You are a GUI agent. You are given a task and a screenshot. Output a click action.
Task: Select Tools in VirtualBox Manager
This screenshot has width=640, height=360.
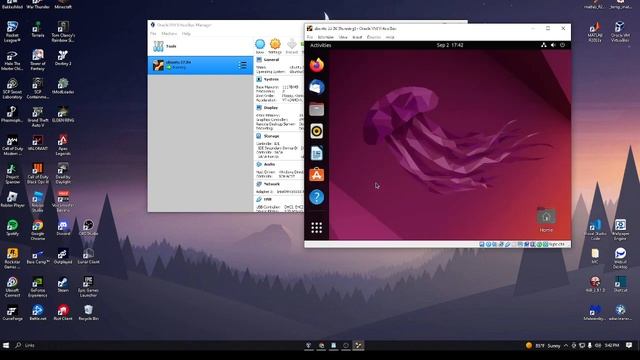click(x=200, y=46)
